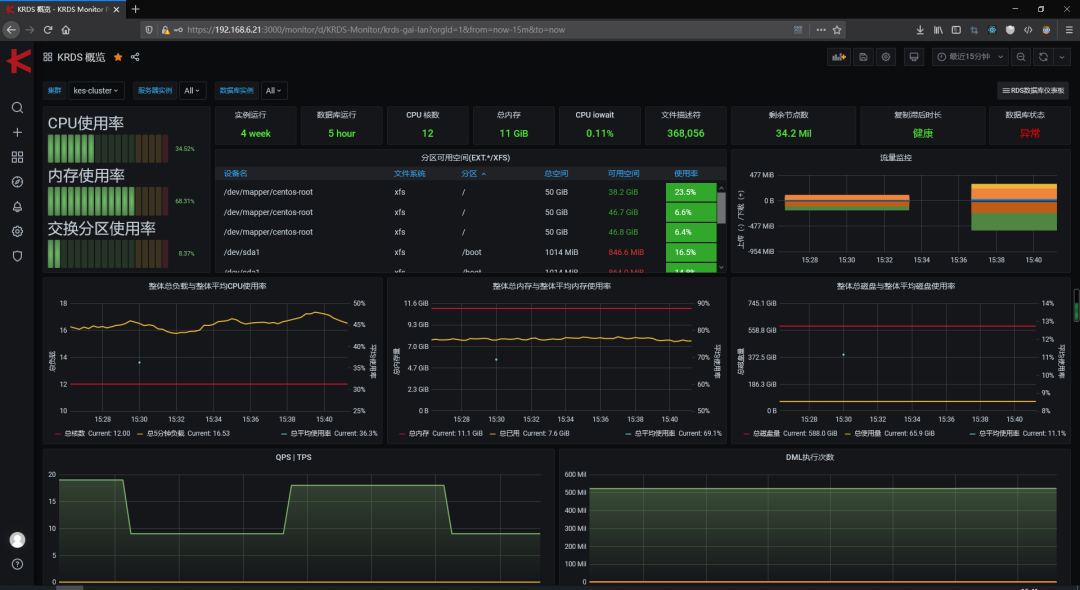1080x590 pixels.
Task: Open the RDS数据库仪表板 links button
Action: point(1033,90)
